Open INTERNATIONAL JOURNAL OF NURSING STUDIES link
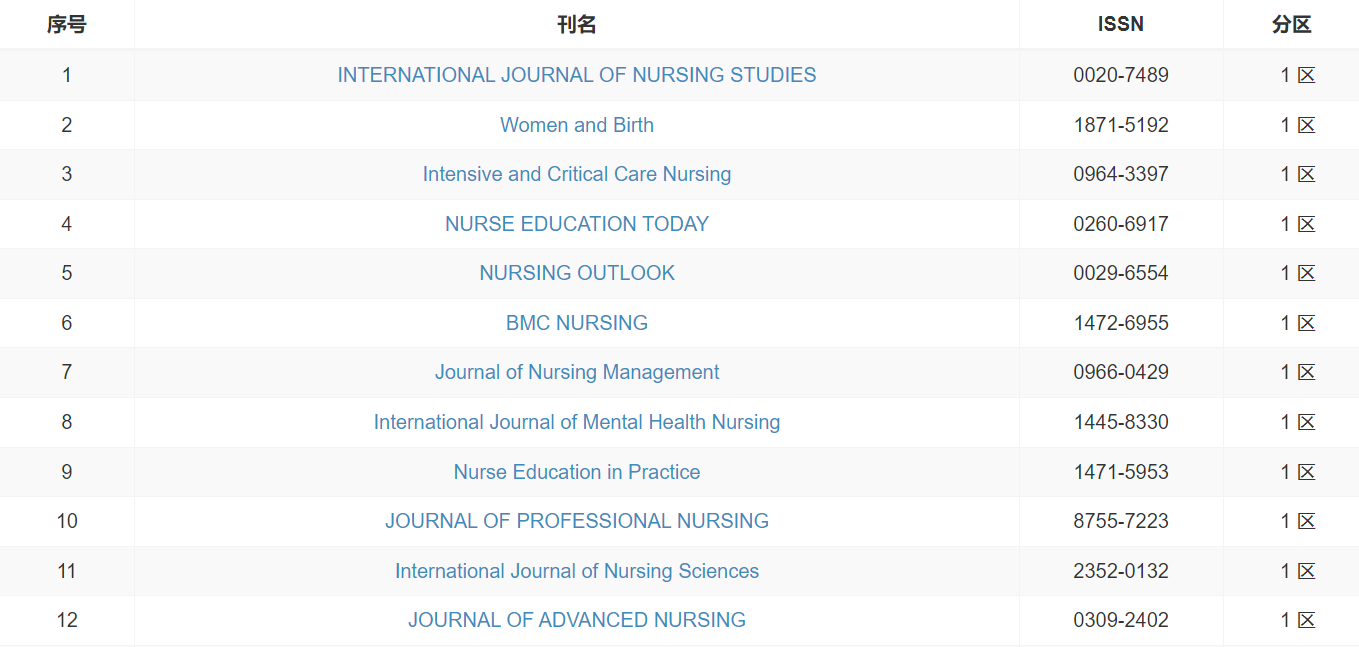 [577, 75]
